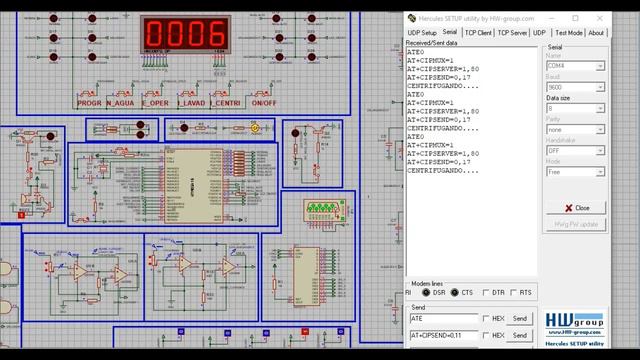Click the CTS modem line indicator
The width and height of the screenshot is (640, 360).
(454, 293)
